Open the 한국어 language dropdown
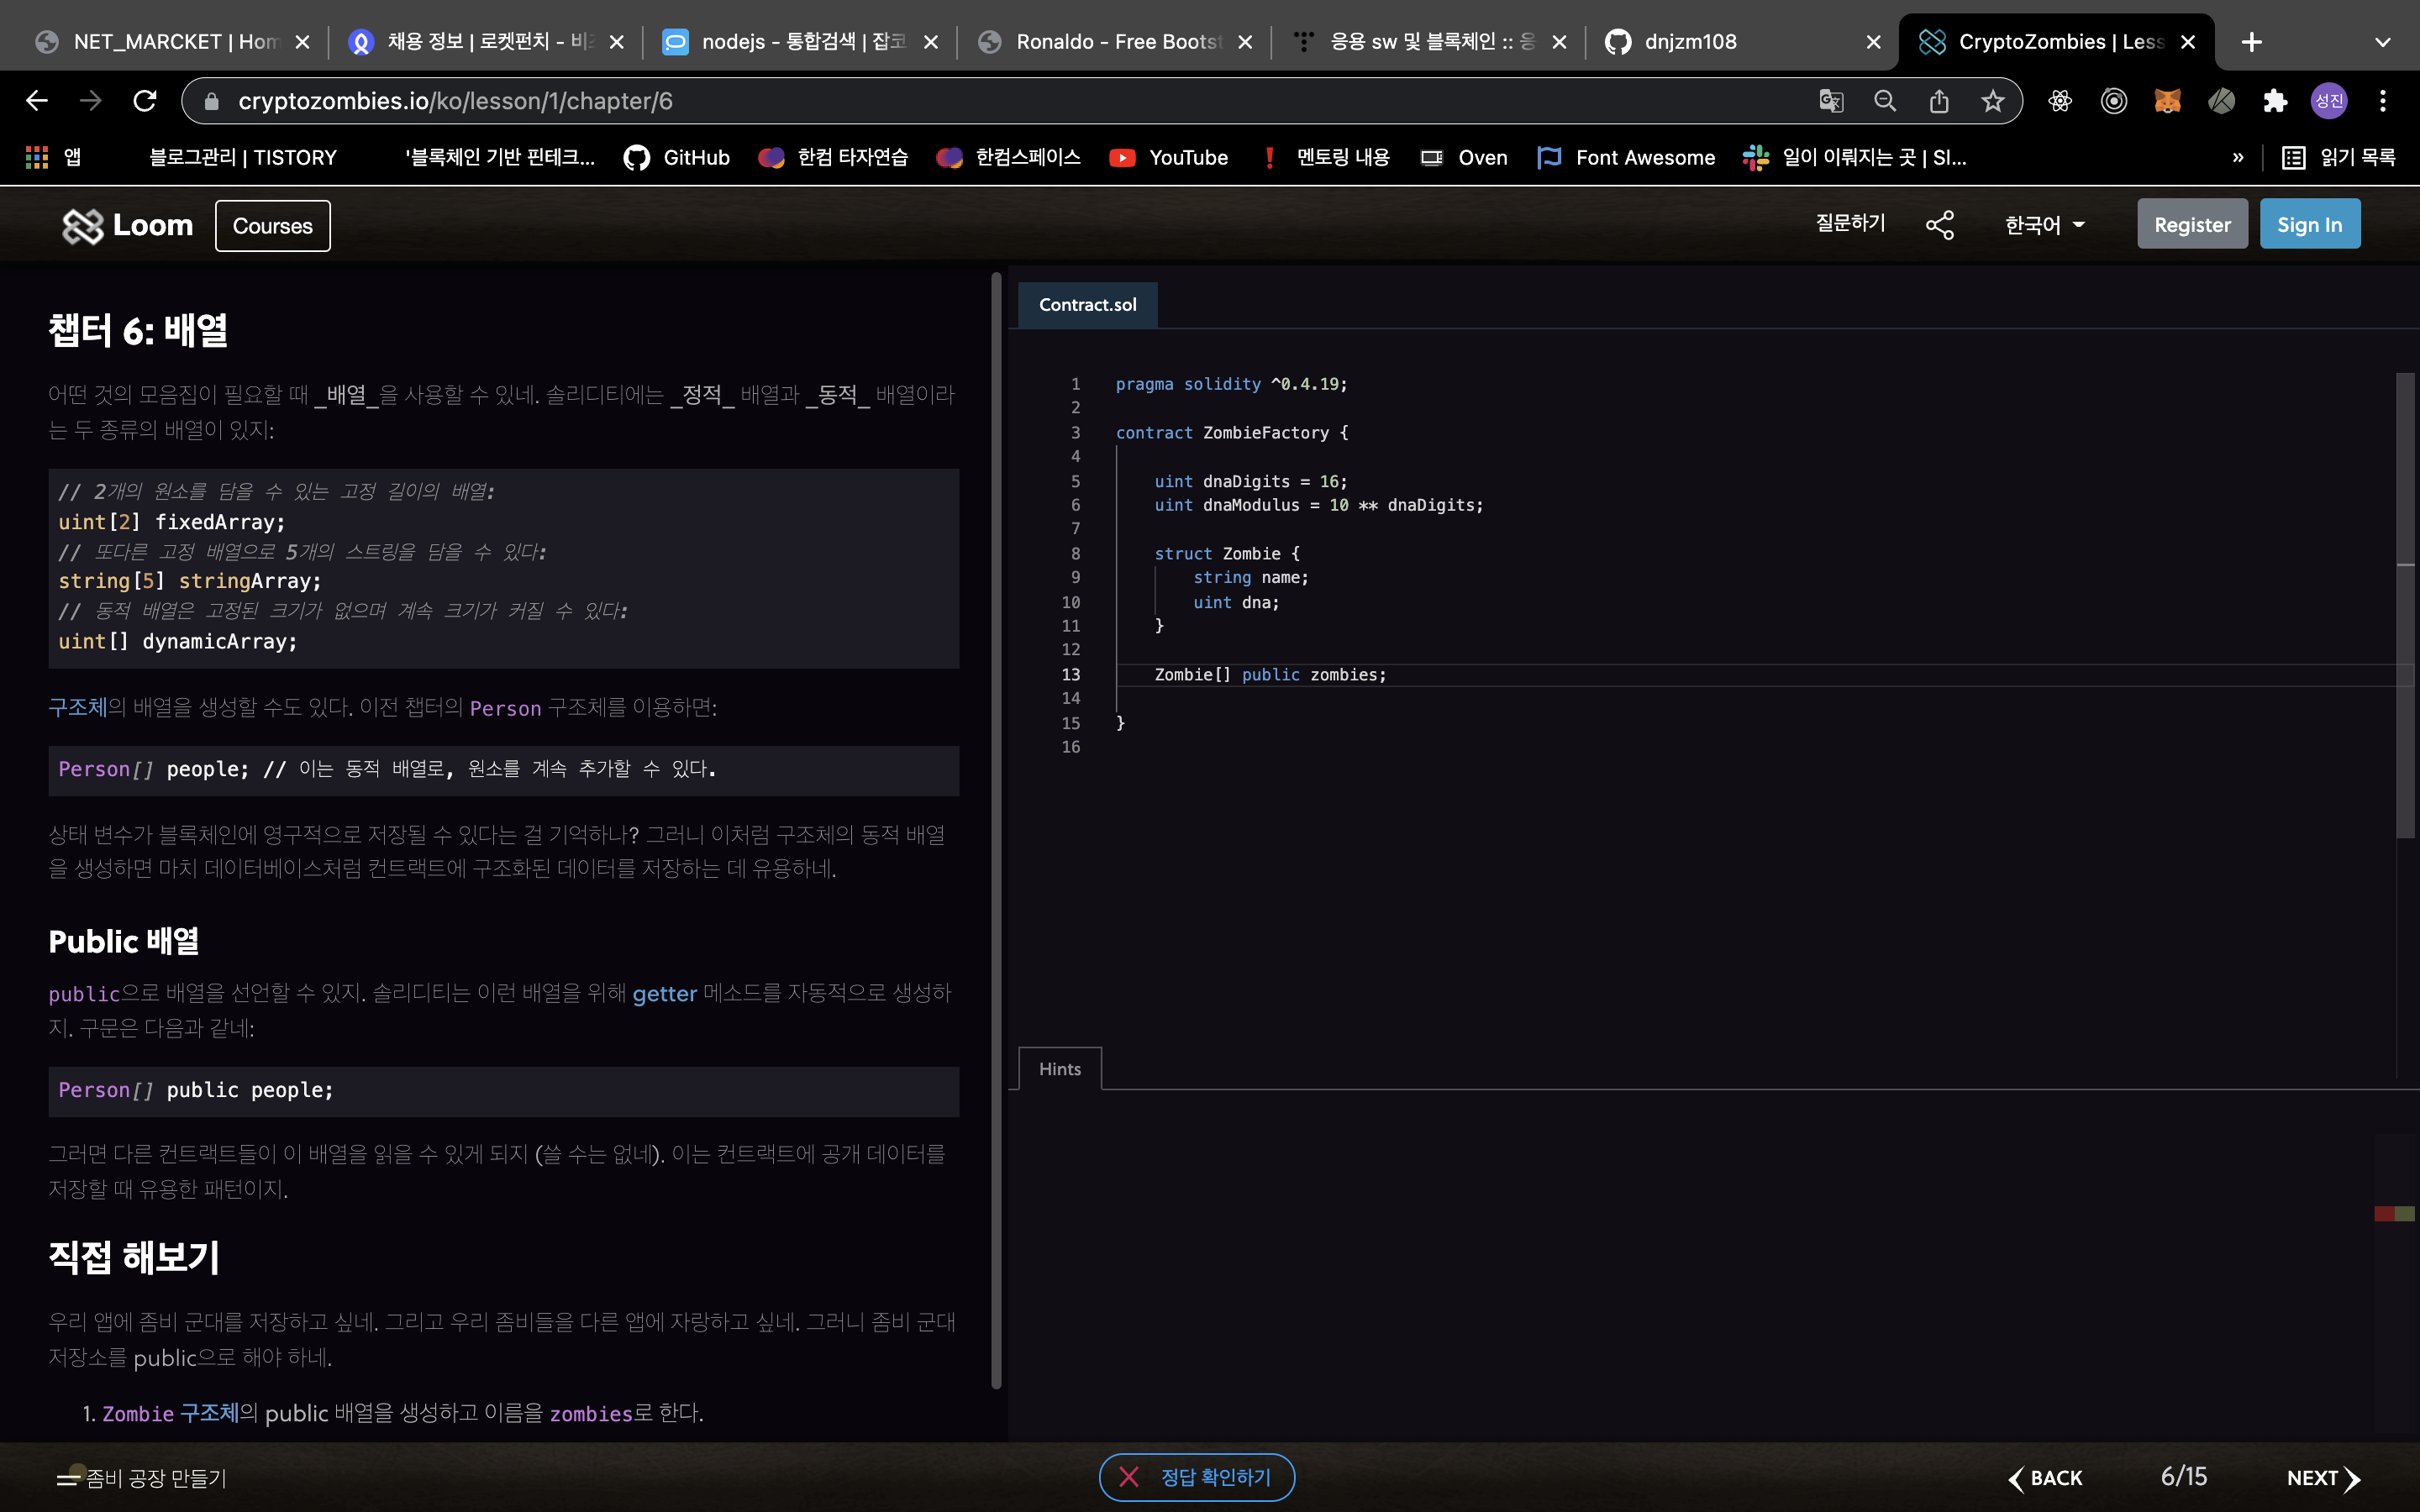Image resolution: width=2420 pixels, height=1512 pixels. [x=2044, y=225]
